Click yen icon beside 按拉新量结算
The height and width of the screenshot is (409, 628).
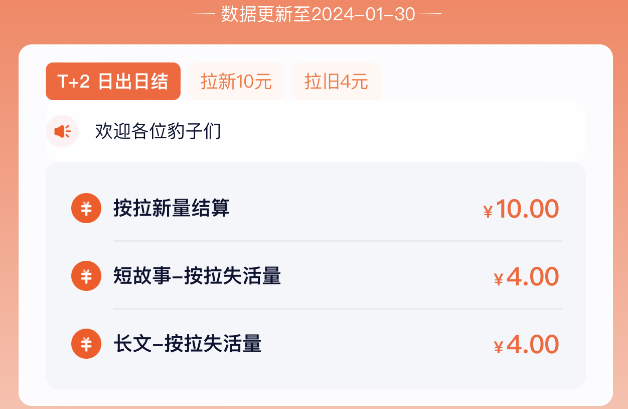[x=86, y=209]
